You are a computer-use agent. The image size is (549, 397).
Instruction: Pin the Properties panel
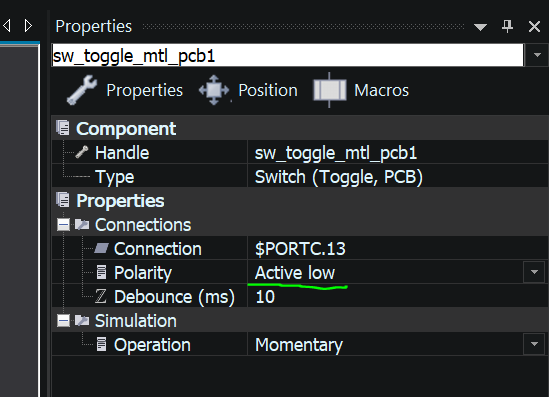tap(507, 26)
